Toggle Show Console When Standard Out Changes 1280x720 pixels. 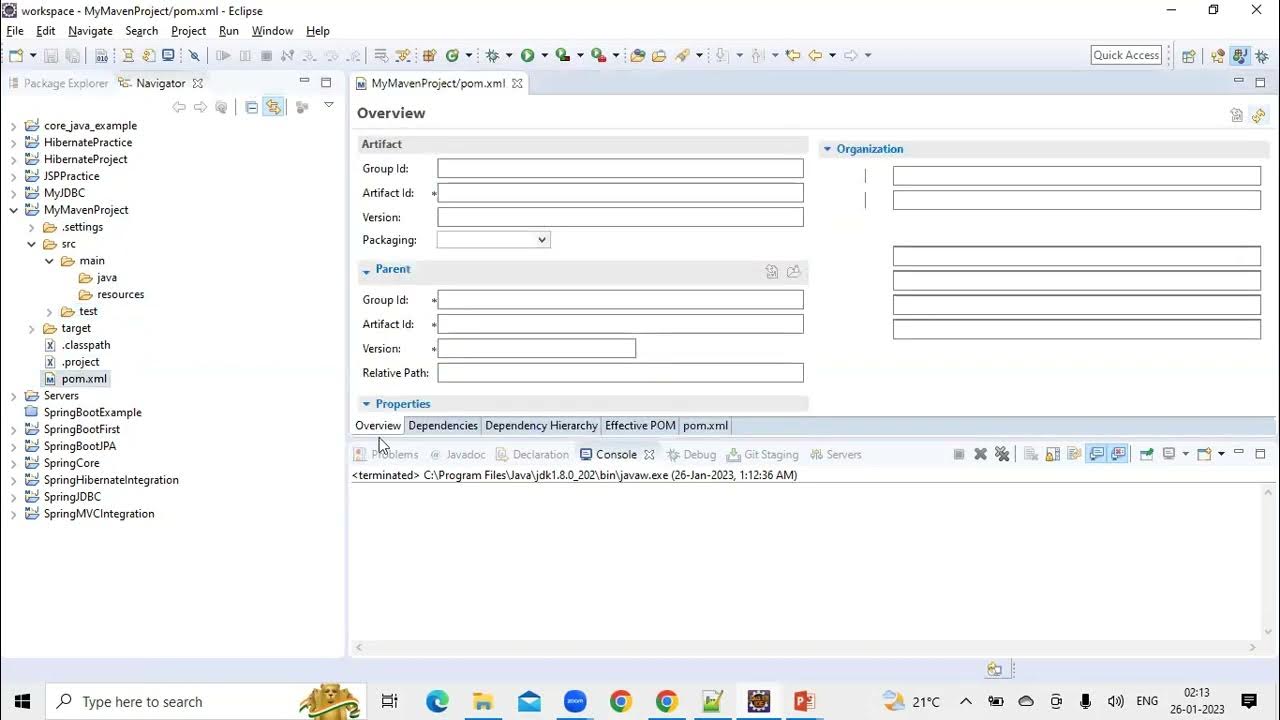coord(1097,454)
